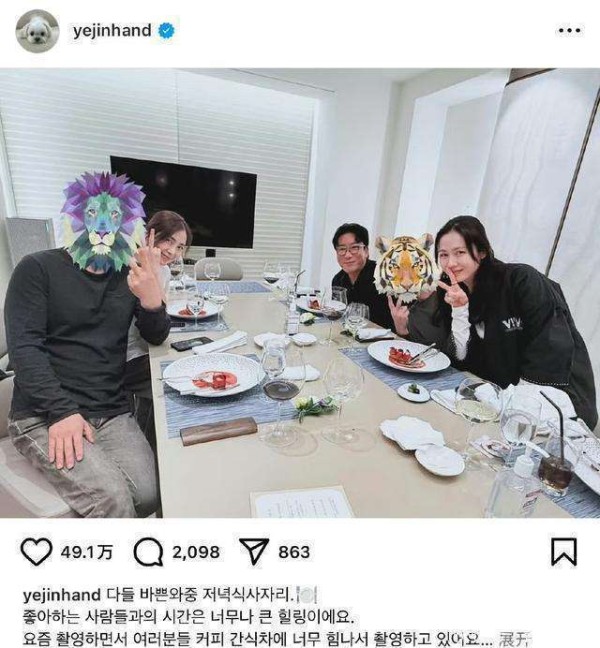Open the three-dot more options menu
600x648 pixels.
[x=570, y=31]
